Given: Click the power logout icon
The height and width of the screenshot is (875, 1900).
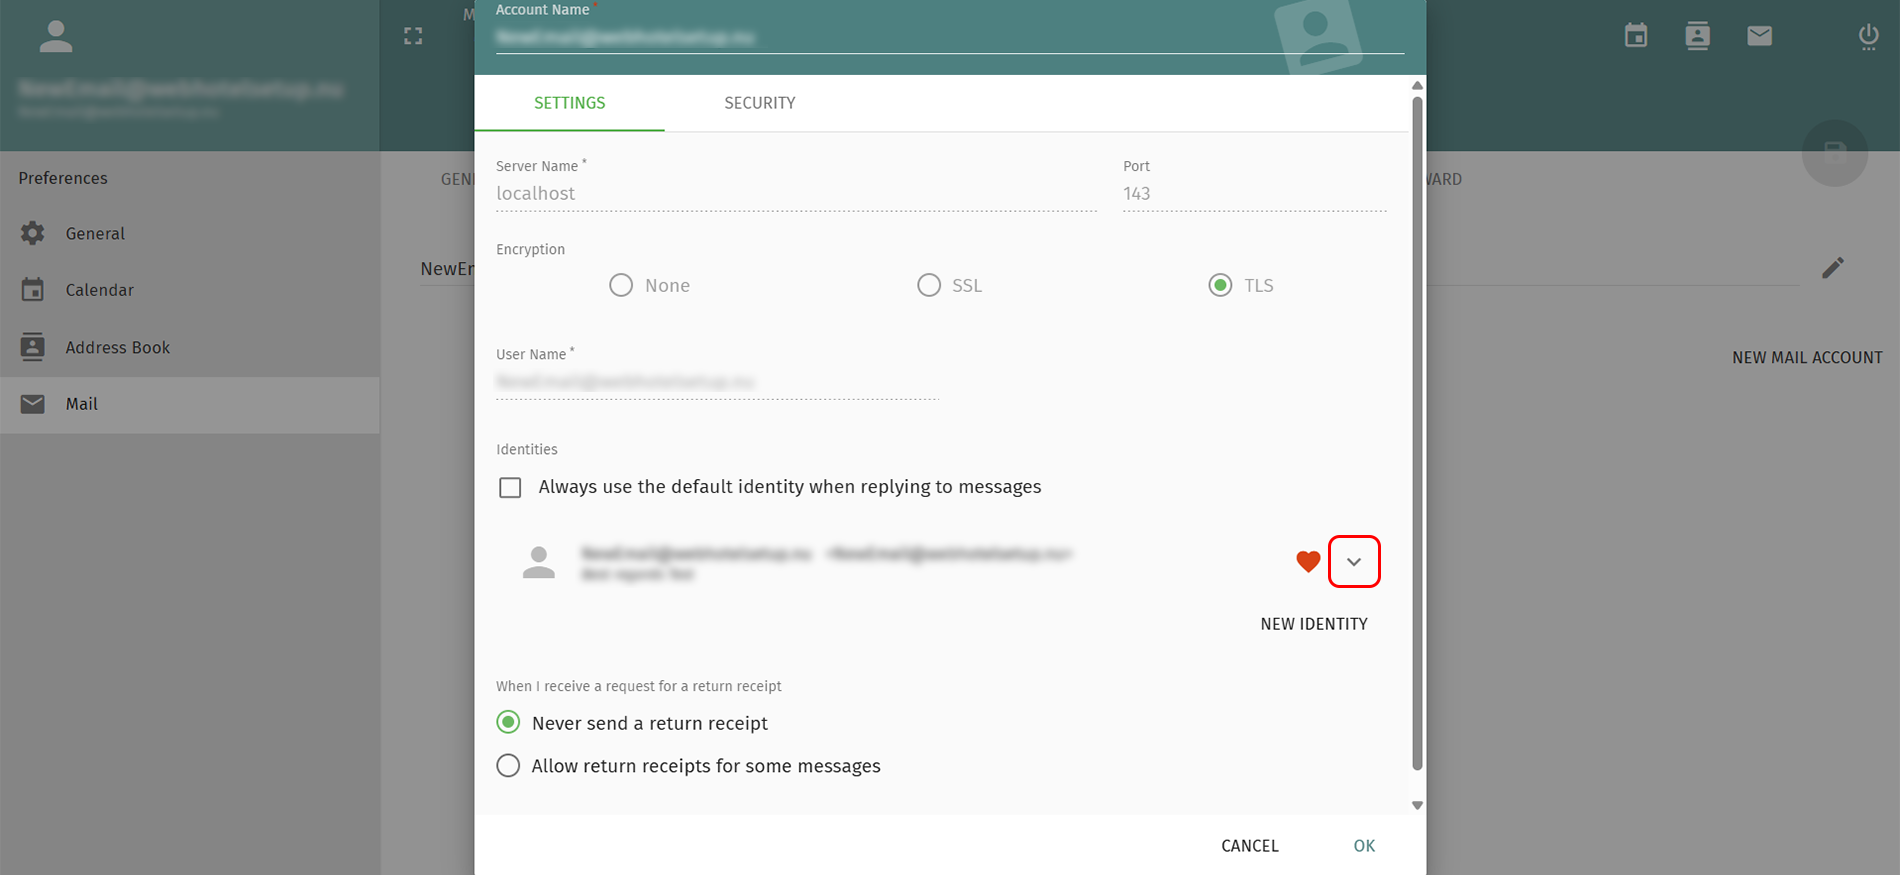Looking at the screenshot, I should tap(1868, 36).
